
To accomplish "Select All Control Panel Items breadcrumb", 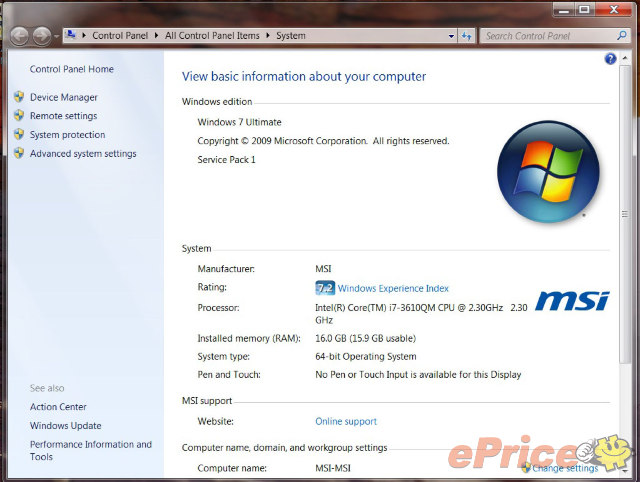I will [212, 36].
